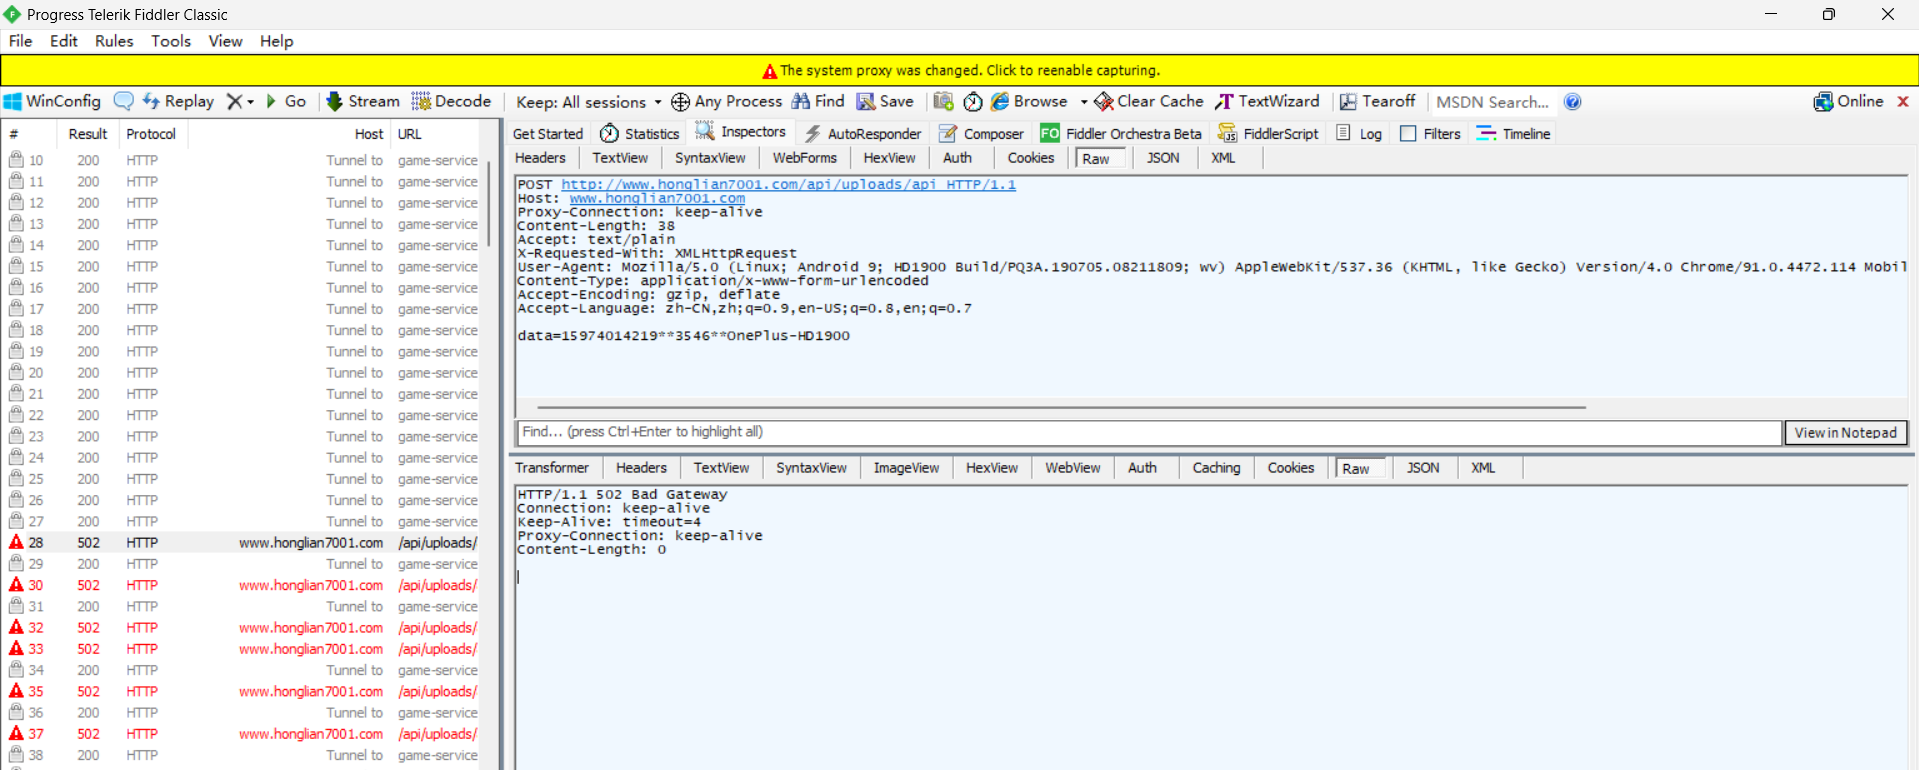Click the session list vertical scrollbar

[x=490, y=205]
